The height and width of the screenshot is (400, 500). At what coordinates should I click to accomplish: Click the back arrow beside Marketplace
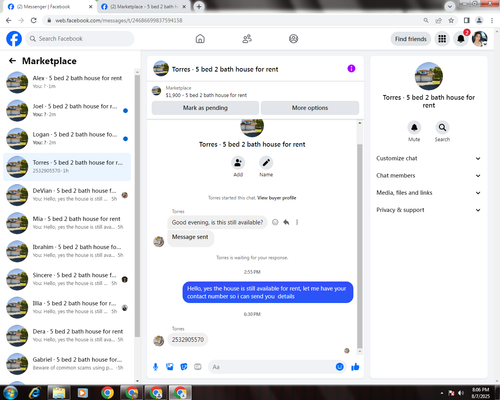coord(12,61)
